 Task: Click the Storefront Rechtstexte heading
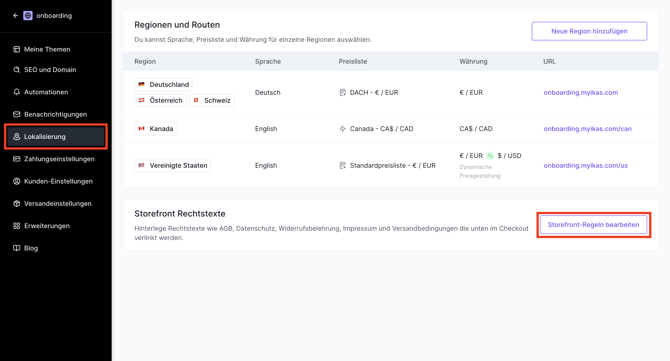coord(180,214)
